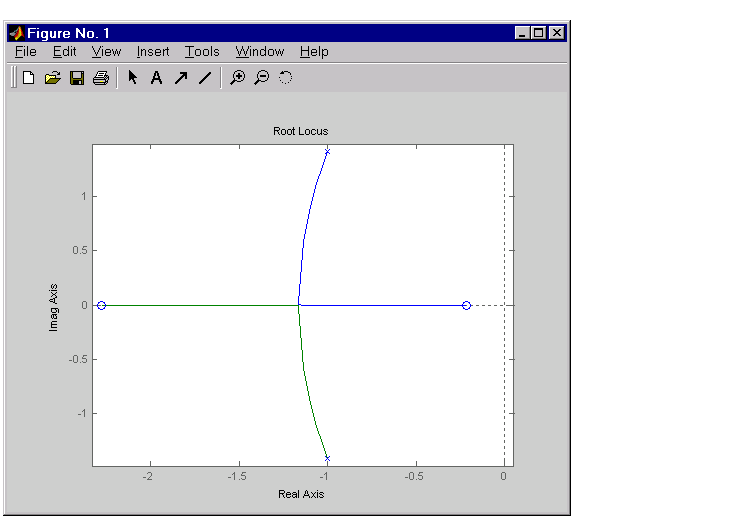Expand the Tools menu
The height and width of the screenshot is (522, 750).
coord(202,52)
